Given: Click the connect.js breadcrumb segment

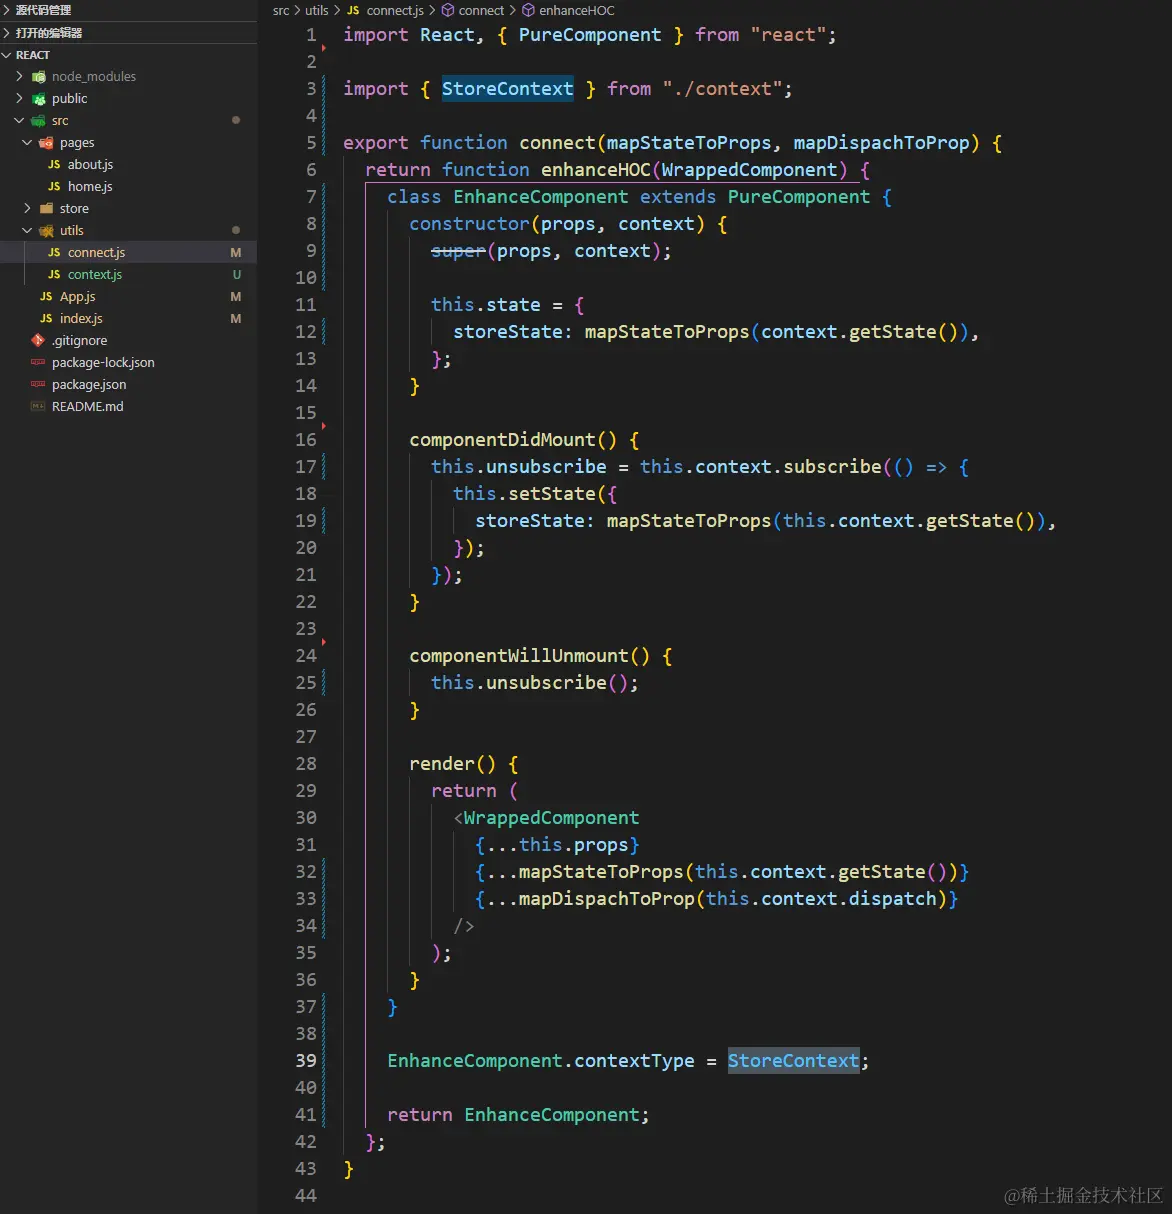Looking at the screenshot, I should (x=395, y=10).
